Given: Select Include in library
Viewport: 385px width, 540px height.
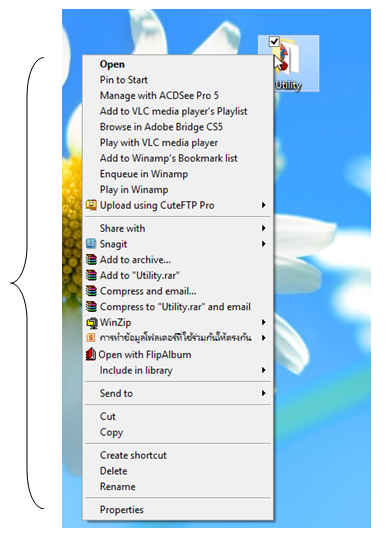Looking at the screenshot, I should pyautogui.click(x=178, y=370).
